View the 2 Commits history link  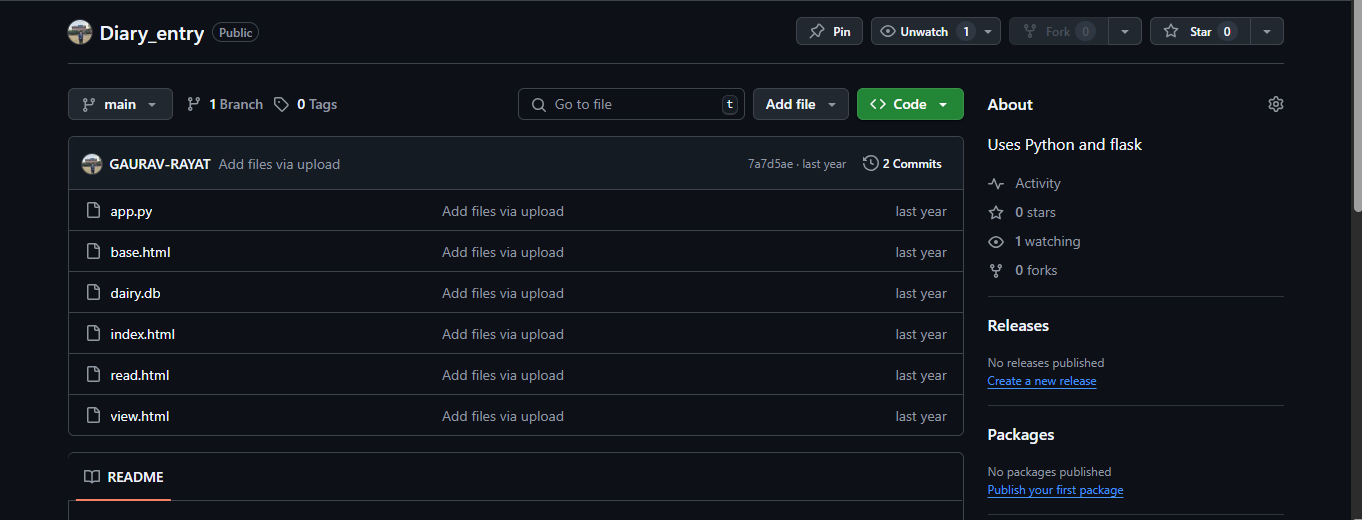tap(903, 164)
